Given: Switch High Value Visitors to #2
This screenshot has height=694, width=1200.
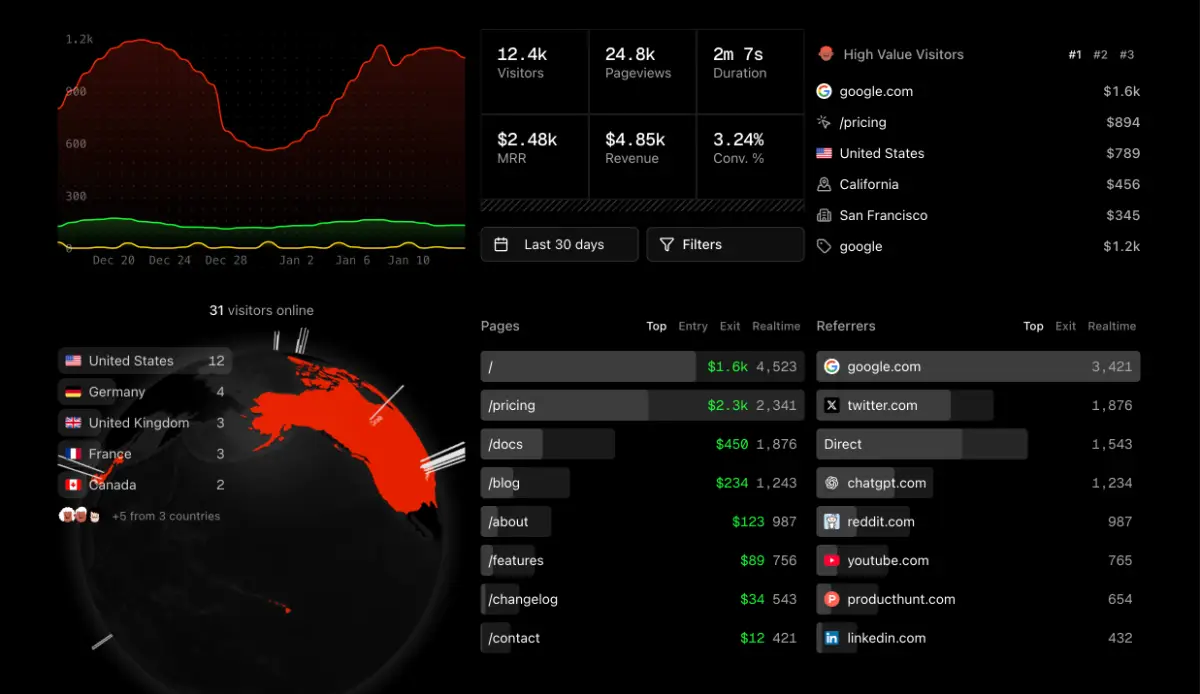Looking at the screenshot, I should pos(1100,55).
